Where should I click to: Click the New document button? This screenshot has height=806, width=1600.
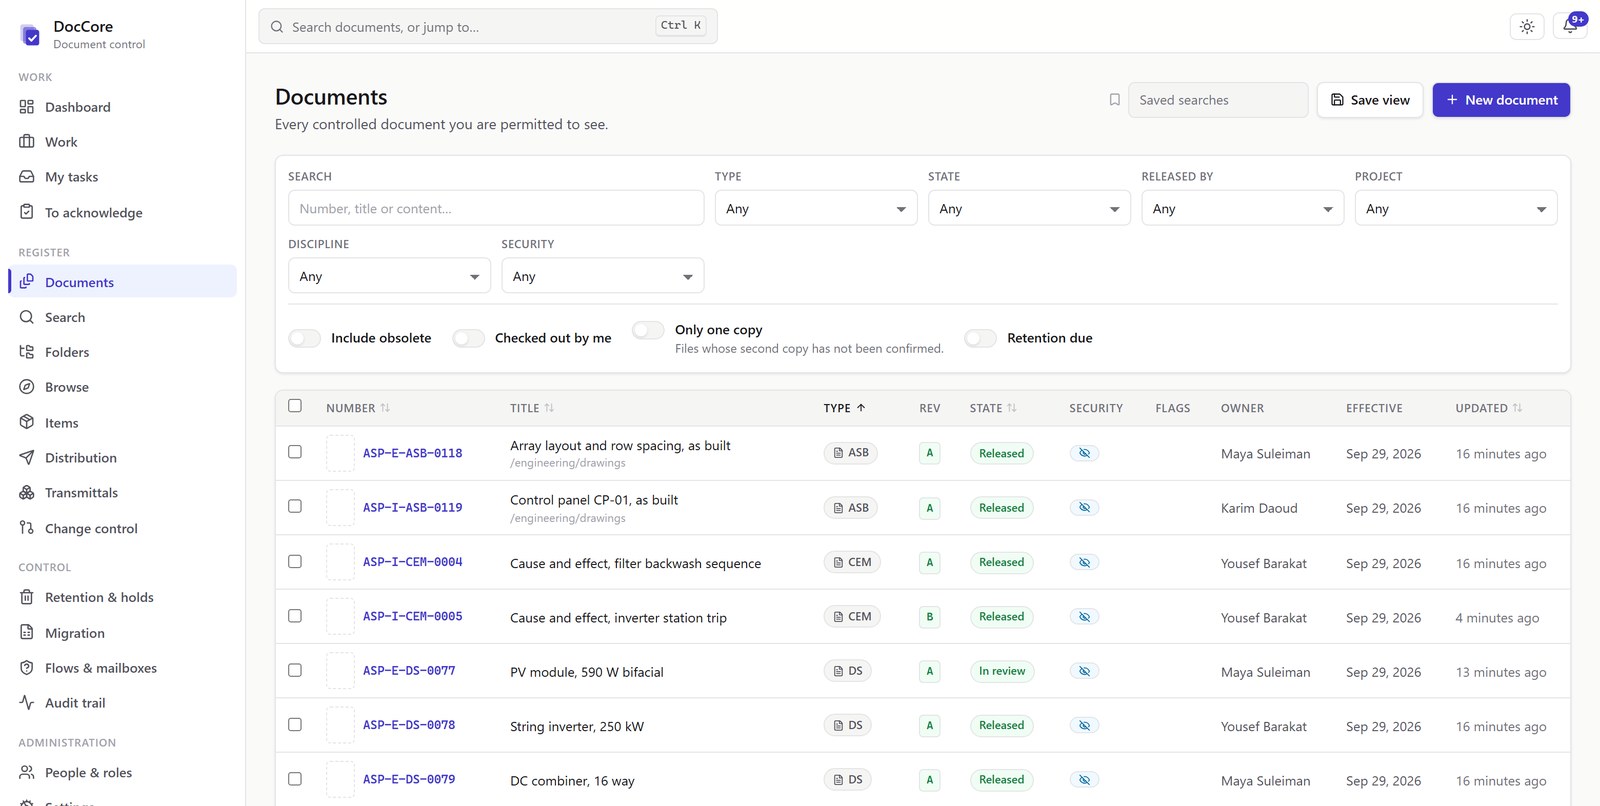click(x=1501, y=100)
